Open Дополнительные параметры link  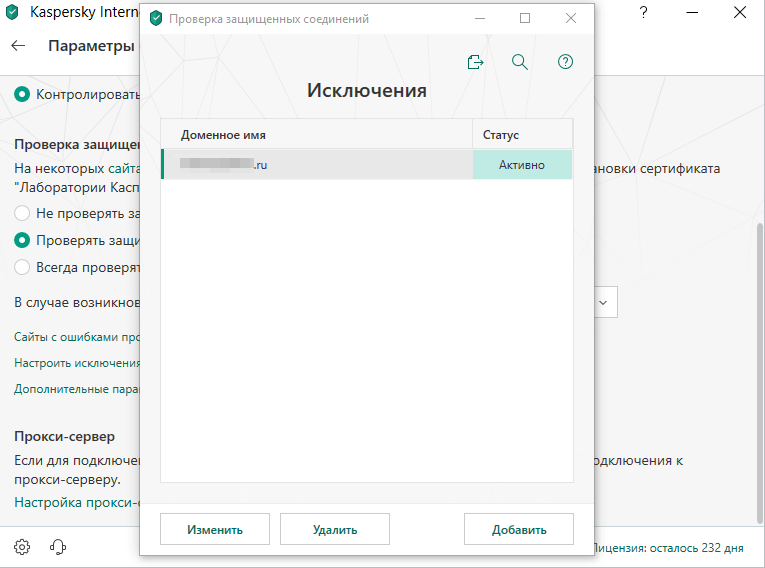[x=77, y=389]
